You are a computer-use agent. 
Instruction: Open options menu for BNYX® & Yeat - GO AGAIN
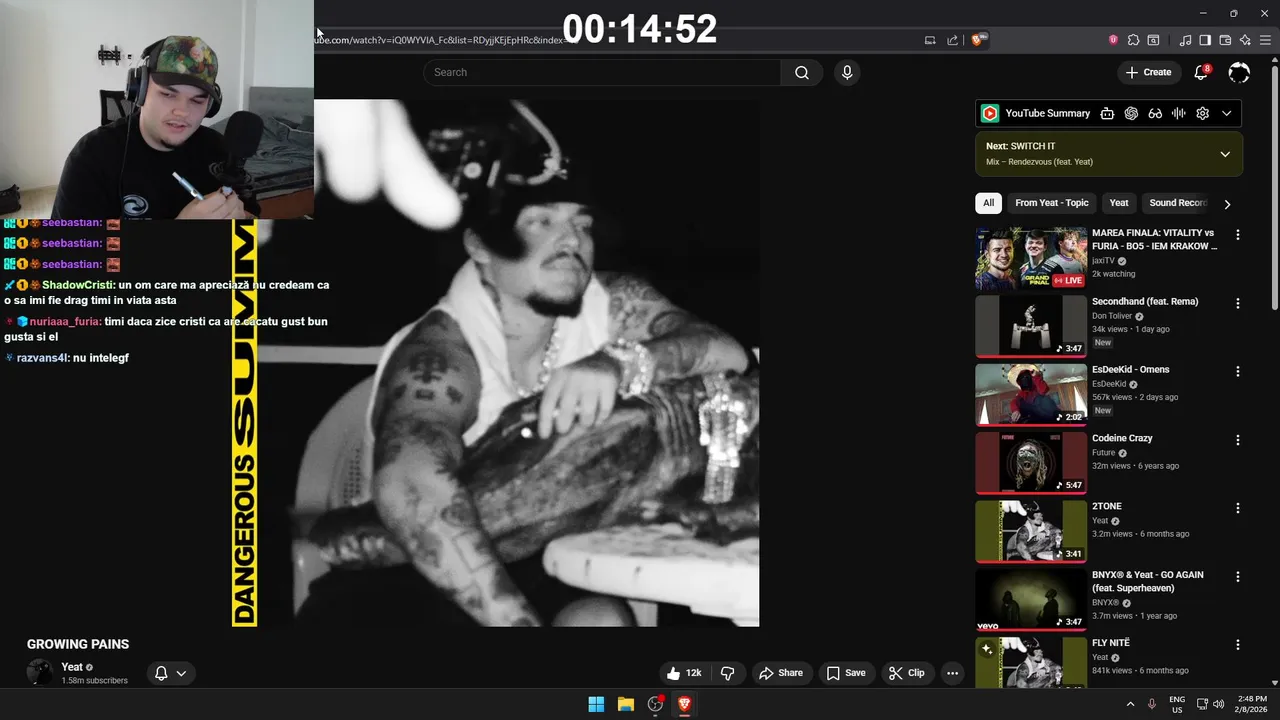[1238, 576]
